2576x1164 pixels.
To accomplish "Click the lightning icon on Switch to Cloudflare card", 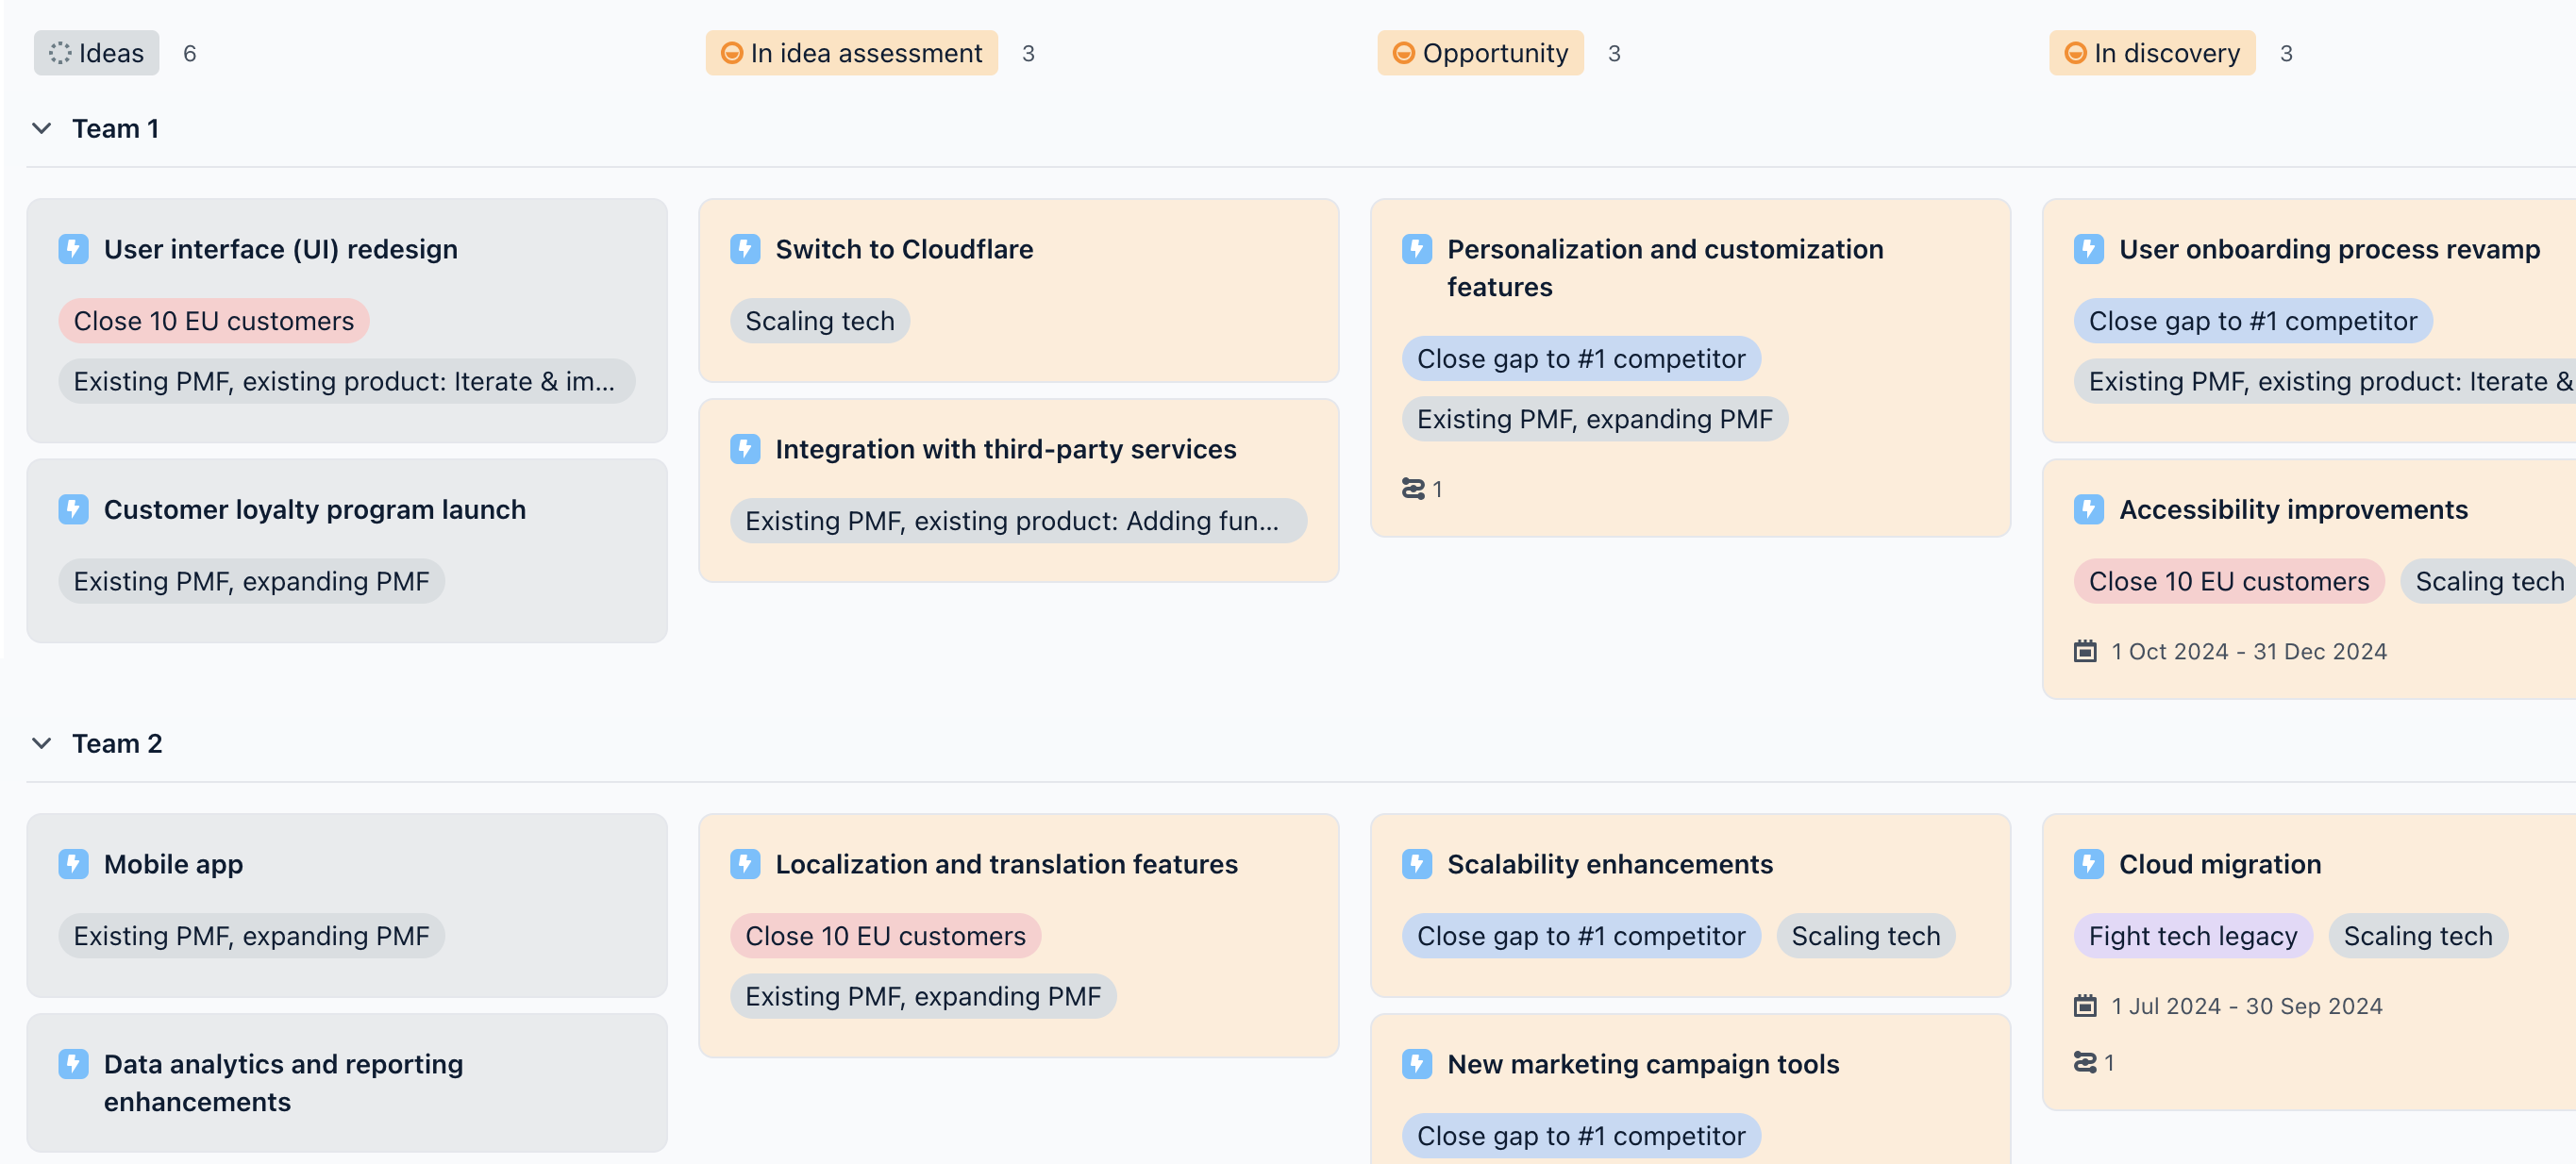I will click(x=746, y=249).
